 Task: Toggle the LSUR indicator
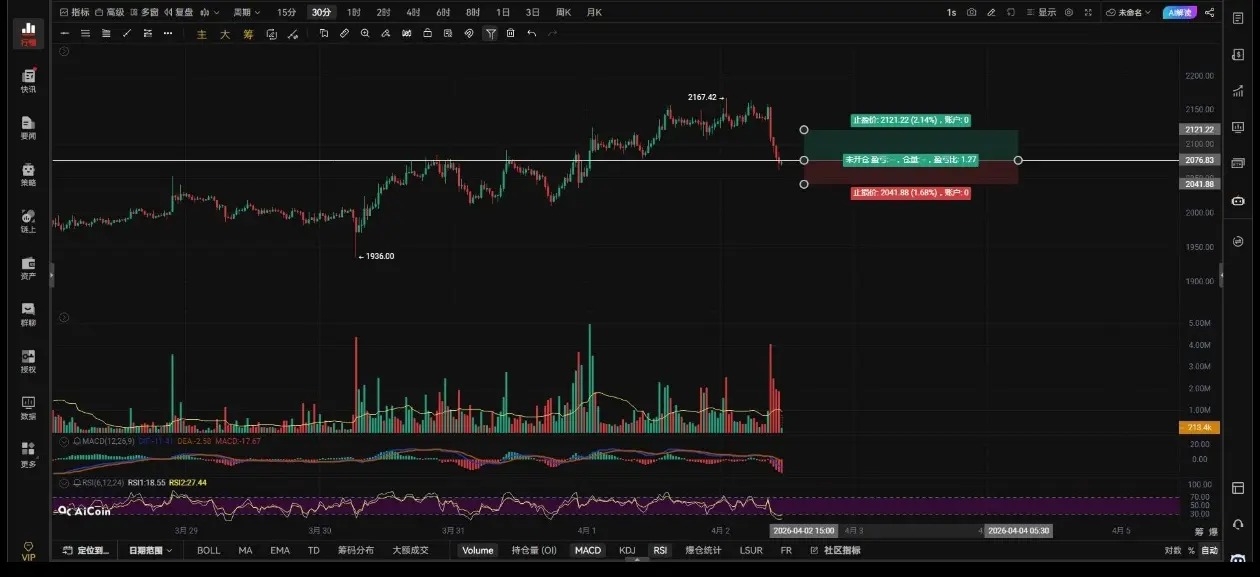tap(751, 550)
